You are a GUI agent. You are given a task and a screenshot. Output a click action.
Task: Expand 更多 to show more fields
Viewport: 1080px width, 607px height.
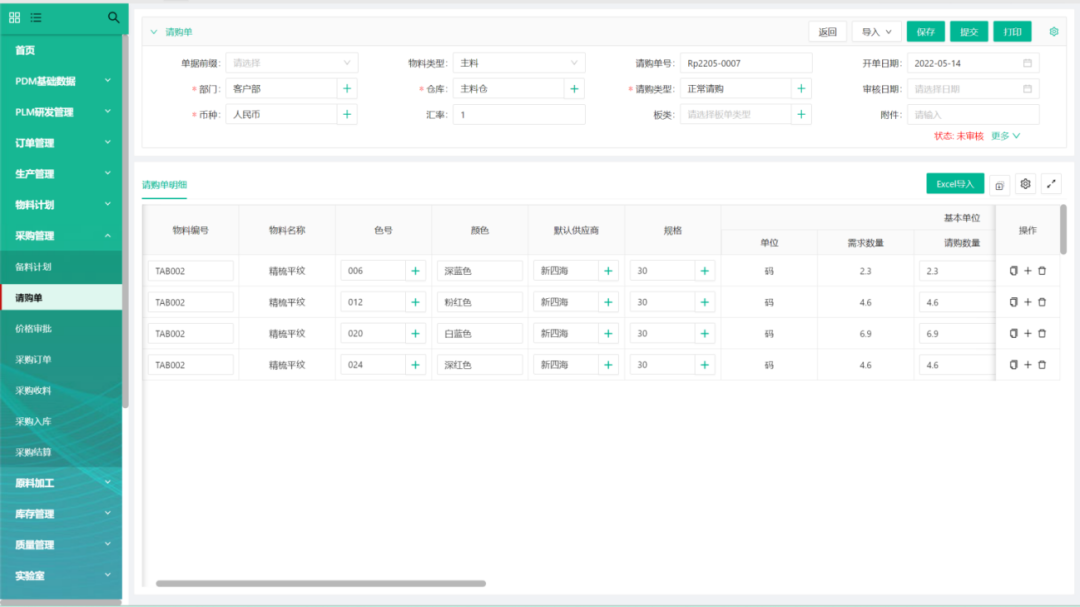pyautogui.click(x=1006, y=135)
